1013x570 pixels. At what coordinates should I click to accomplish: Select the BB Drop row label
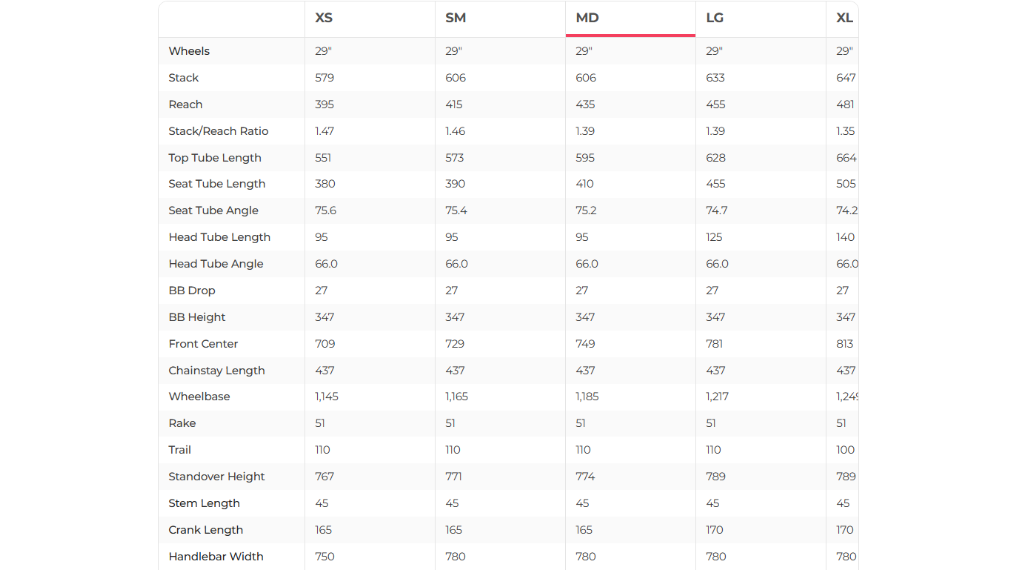(192, 291)
